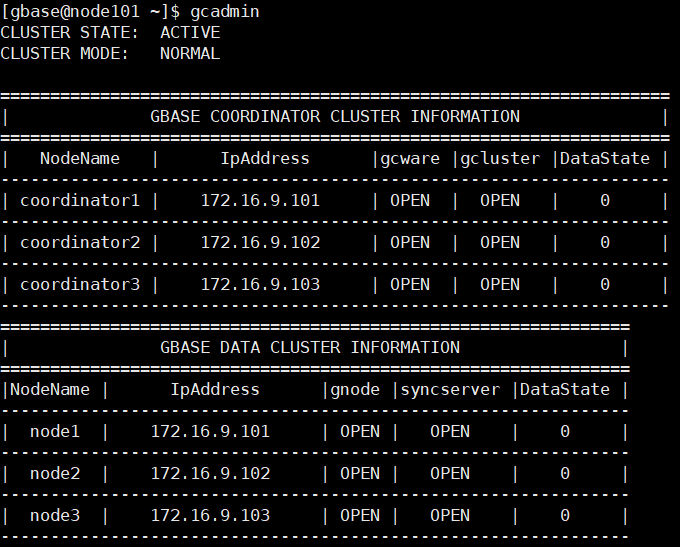
Task: Click DataState 0 for node3
Action: [x=565, y=516]
